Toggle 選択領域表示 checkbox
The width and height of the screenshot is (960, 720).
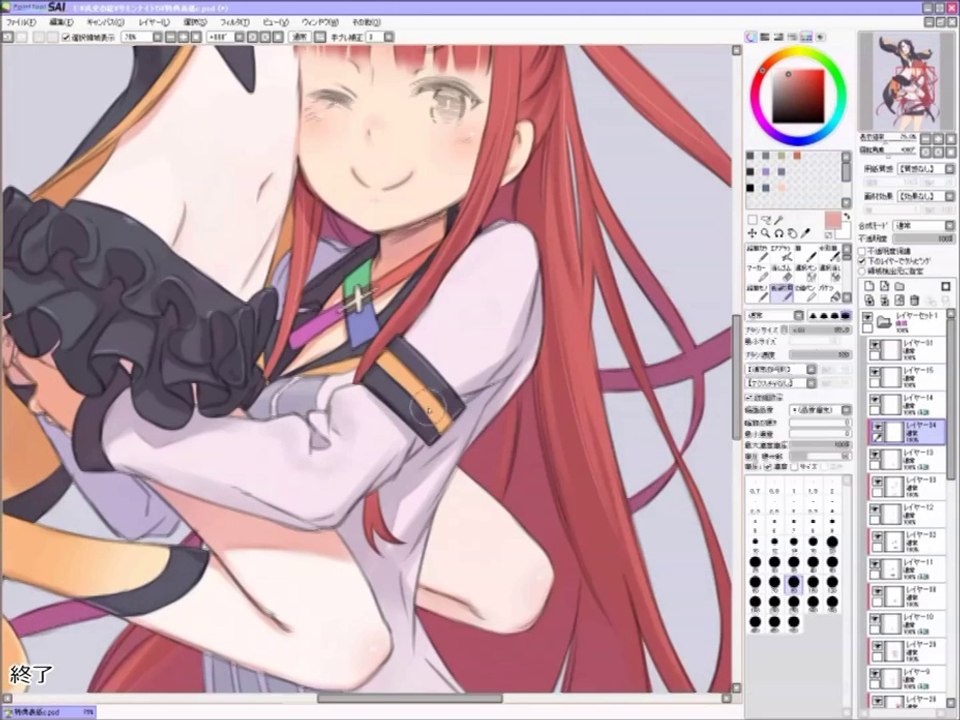pyautogui.click(x=67, y=37)
